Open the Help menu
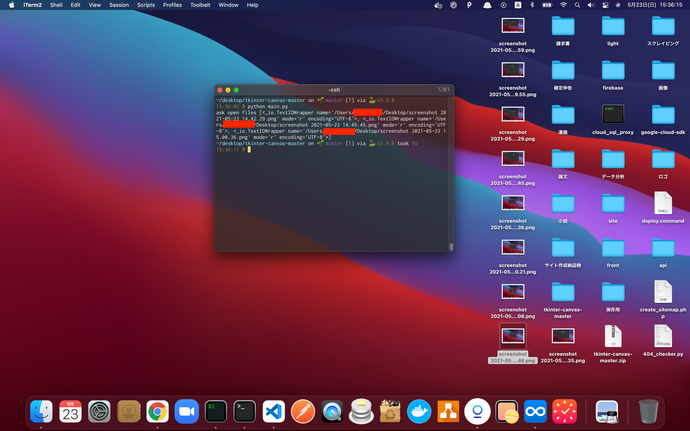The image size is (690, 431). 252,5
